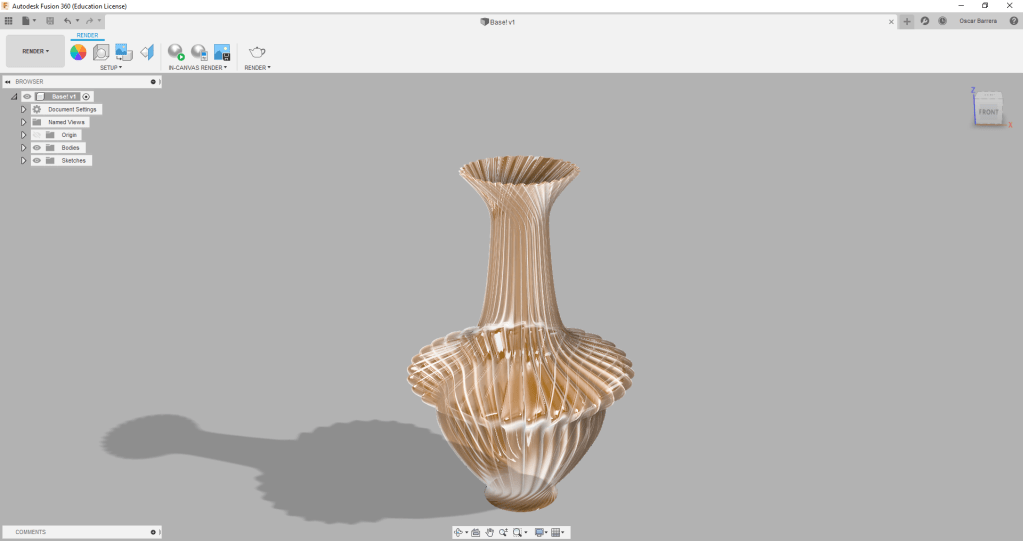Open the Render workspace dropdown
This screenshot has width=1023, height=541.
35,51
